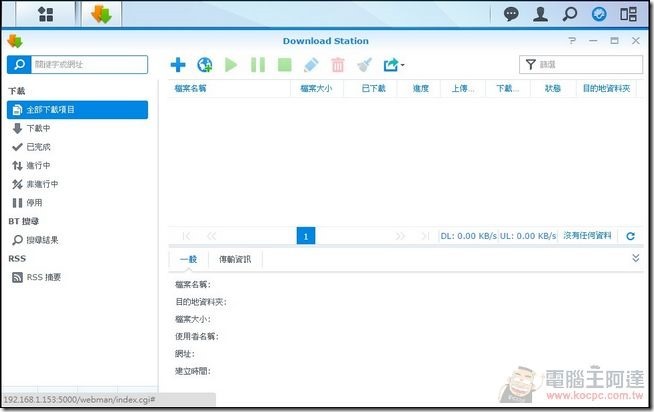
Task: Click the help question mark button
Action: [x=572, y=40]
